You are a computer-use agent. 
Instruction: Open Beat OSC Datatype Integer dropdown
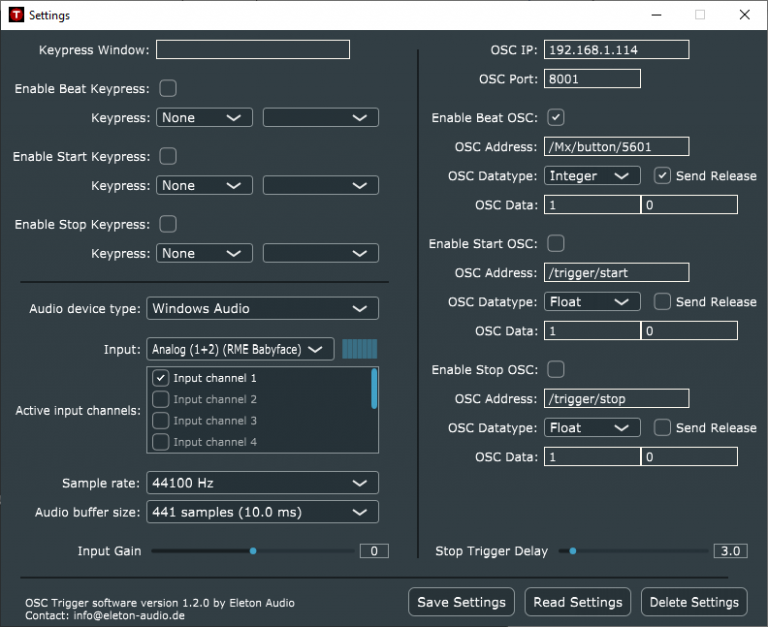(593, 176)
